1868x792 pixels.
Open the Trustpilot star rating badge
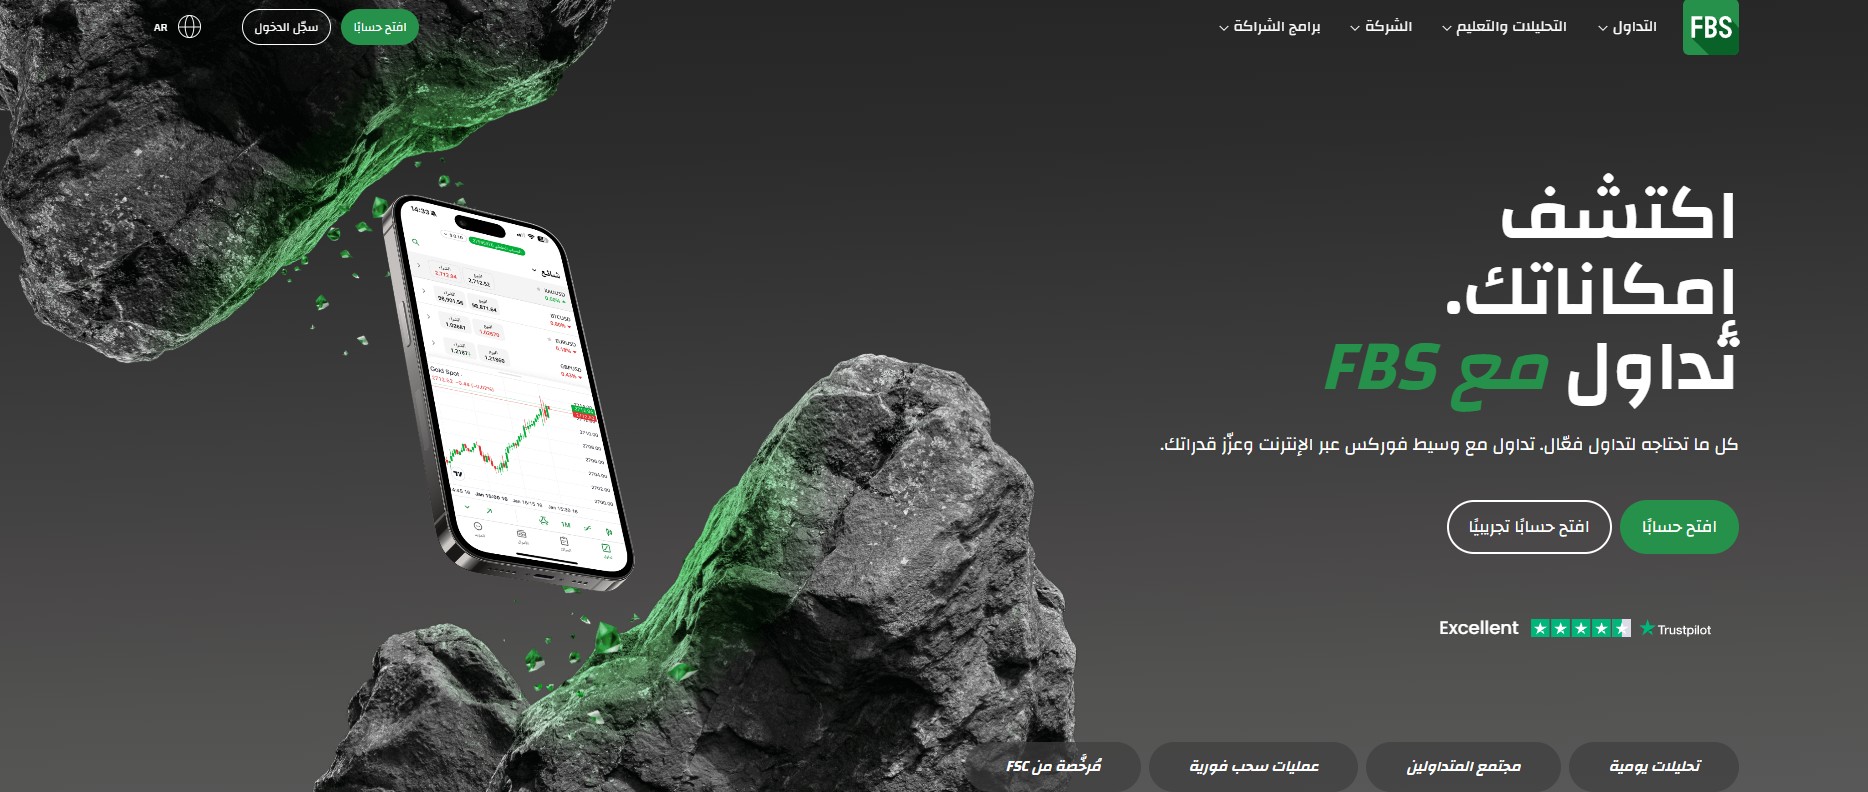pos(1580,628)
